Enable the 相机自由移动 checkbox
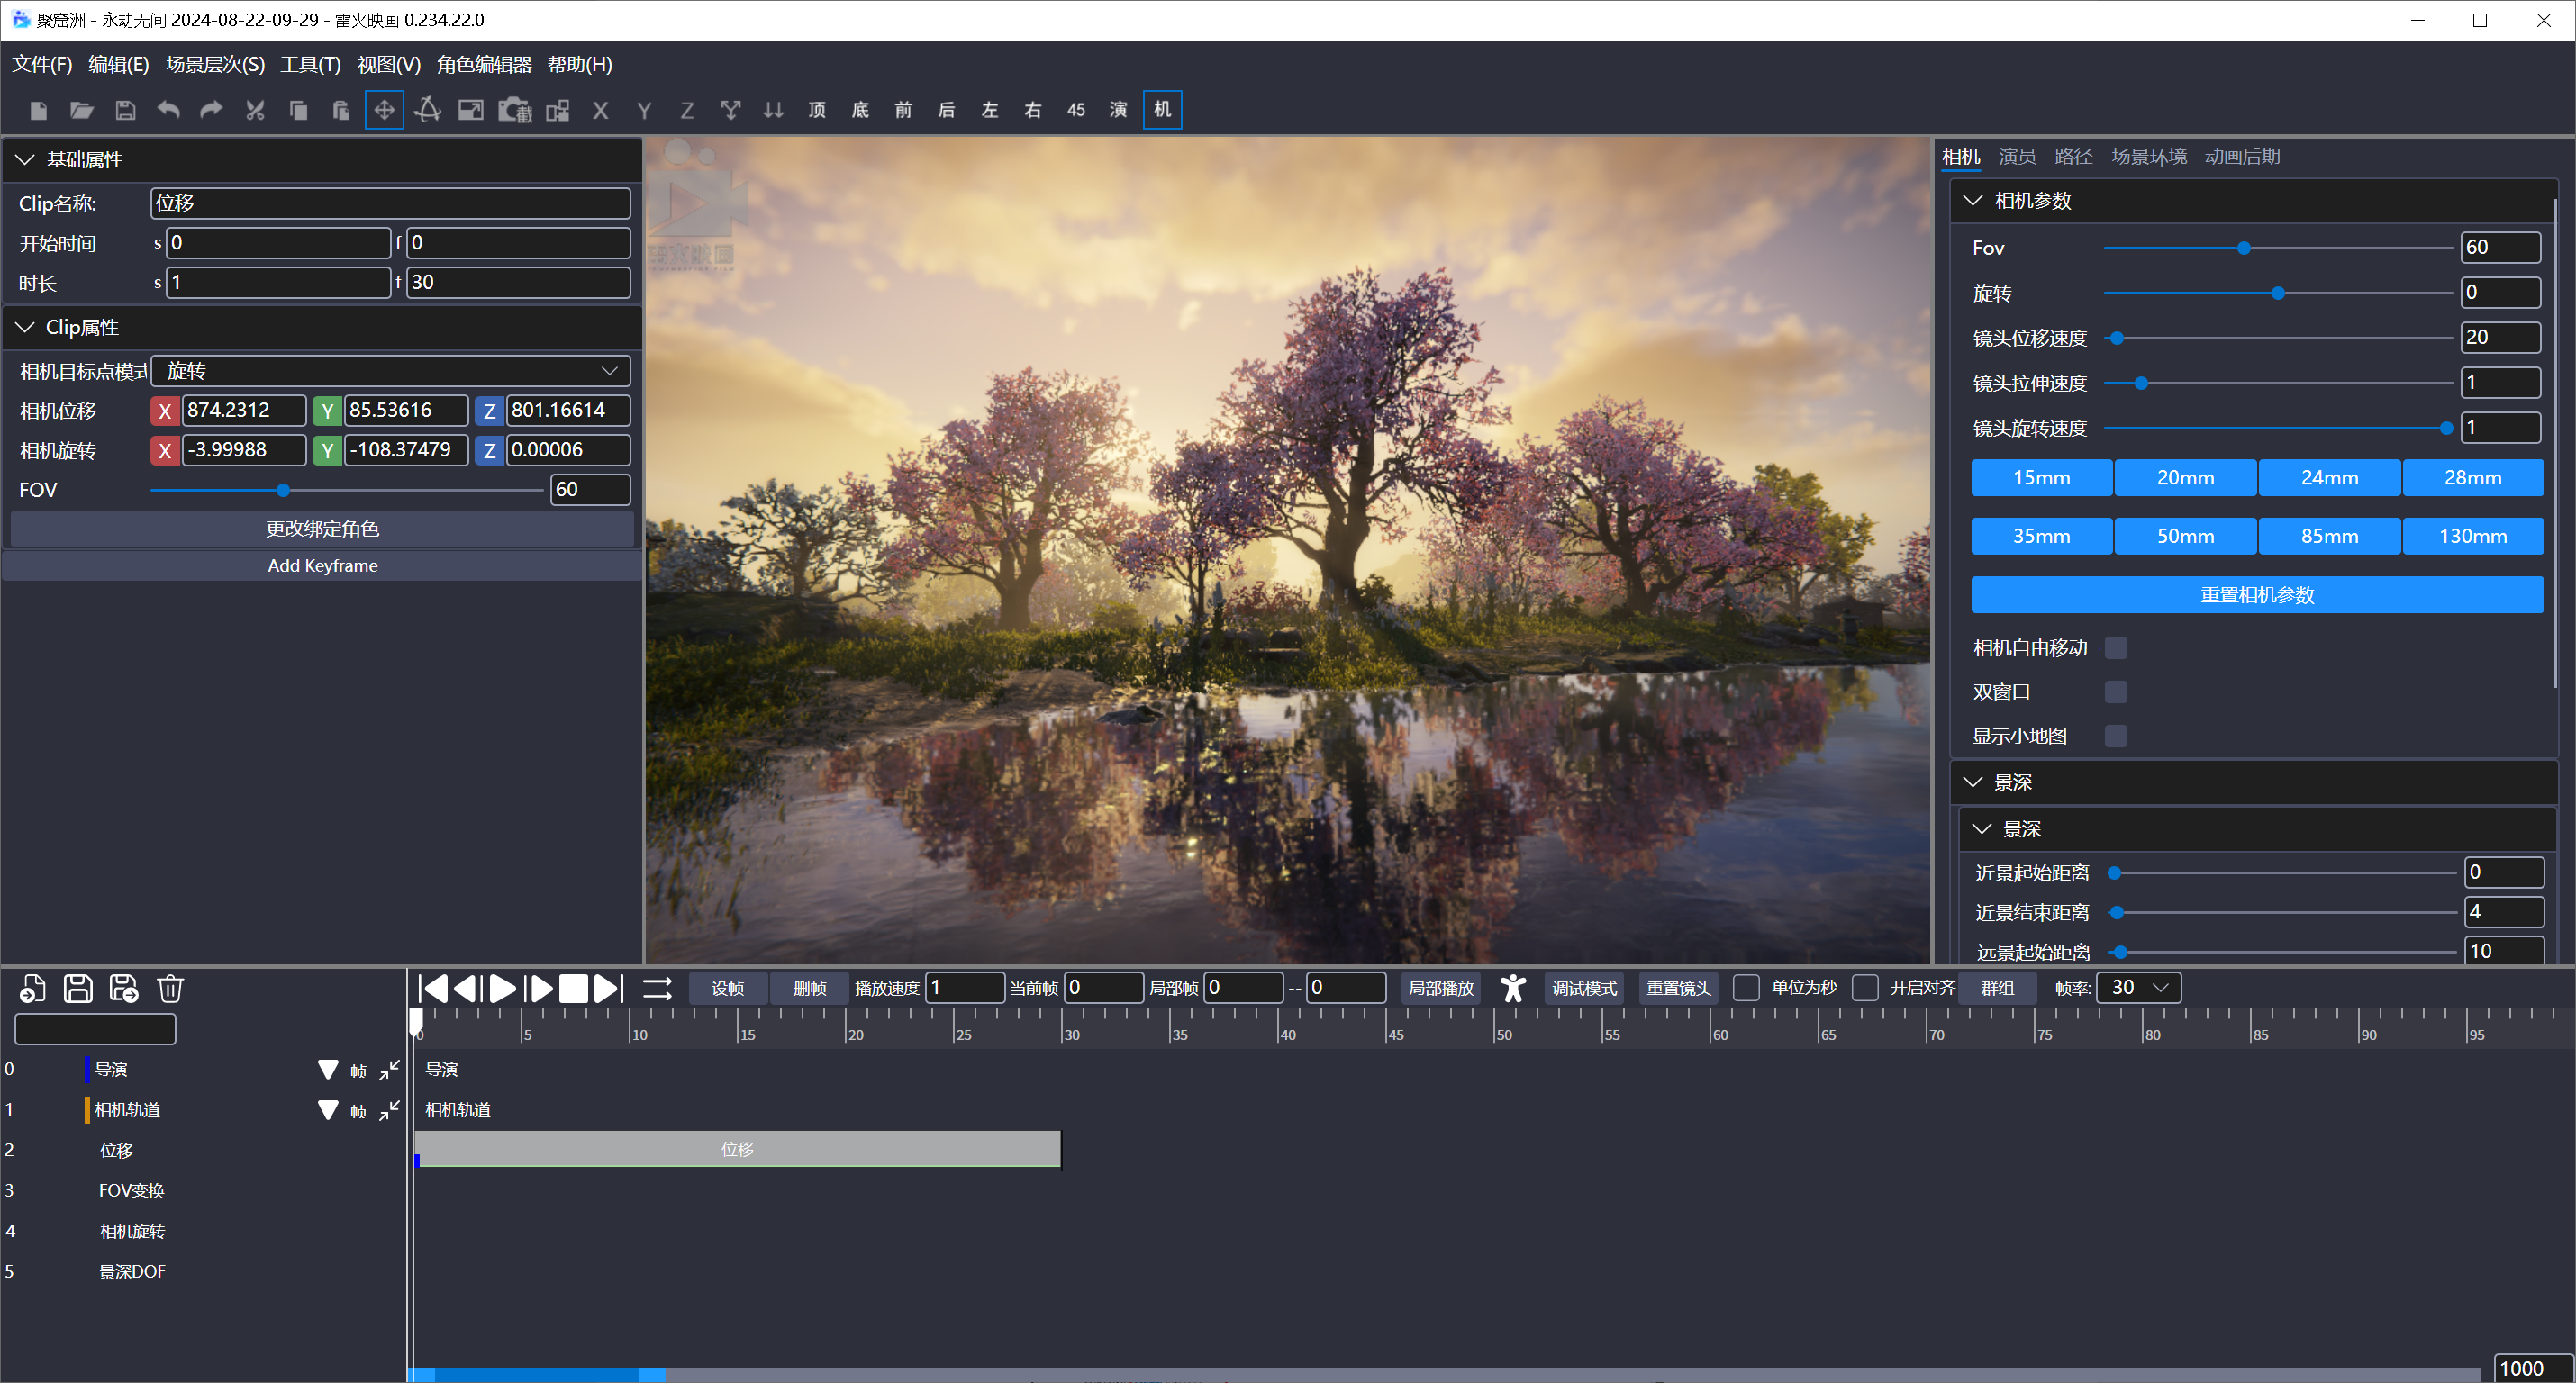Image resolution: width=2576 pixels, height=1383 pixels. coord(2116,648)
